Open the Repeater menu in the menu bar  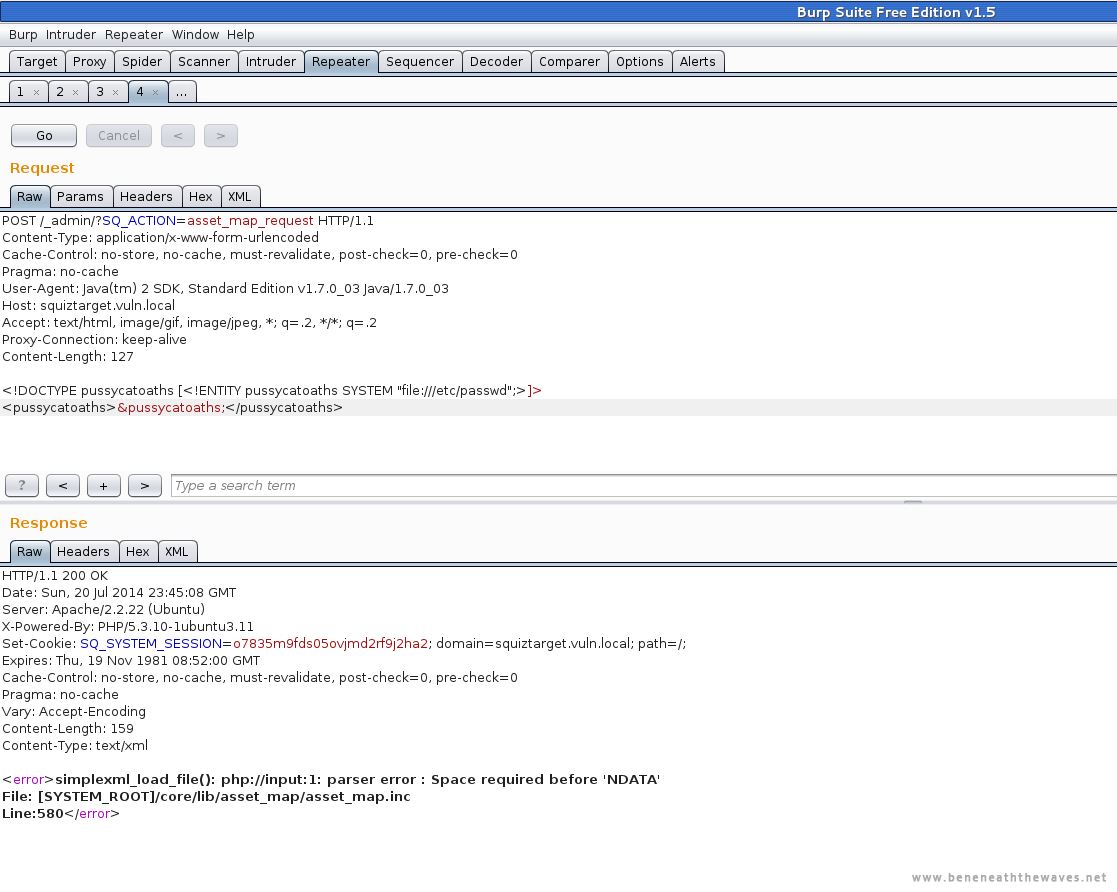tap(134, 34)
